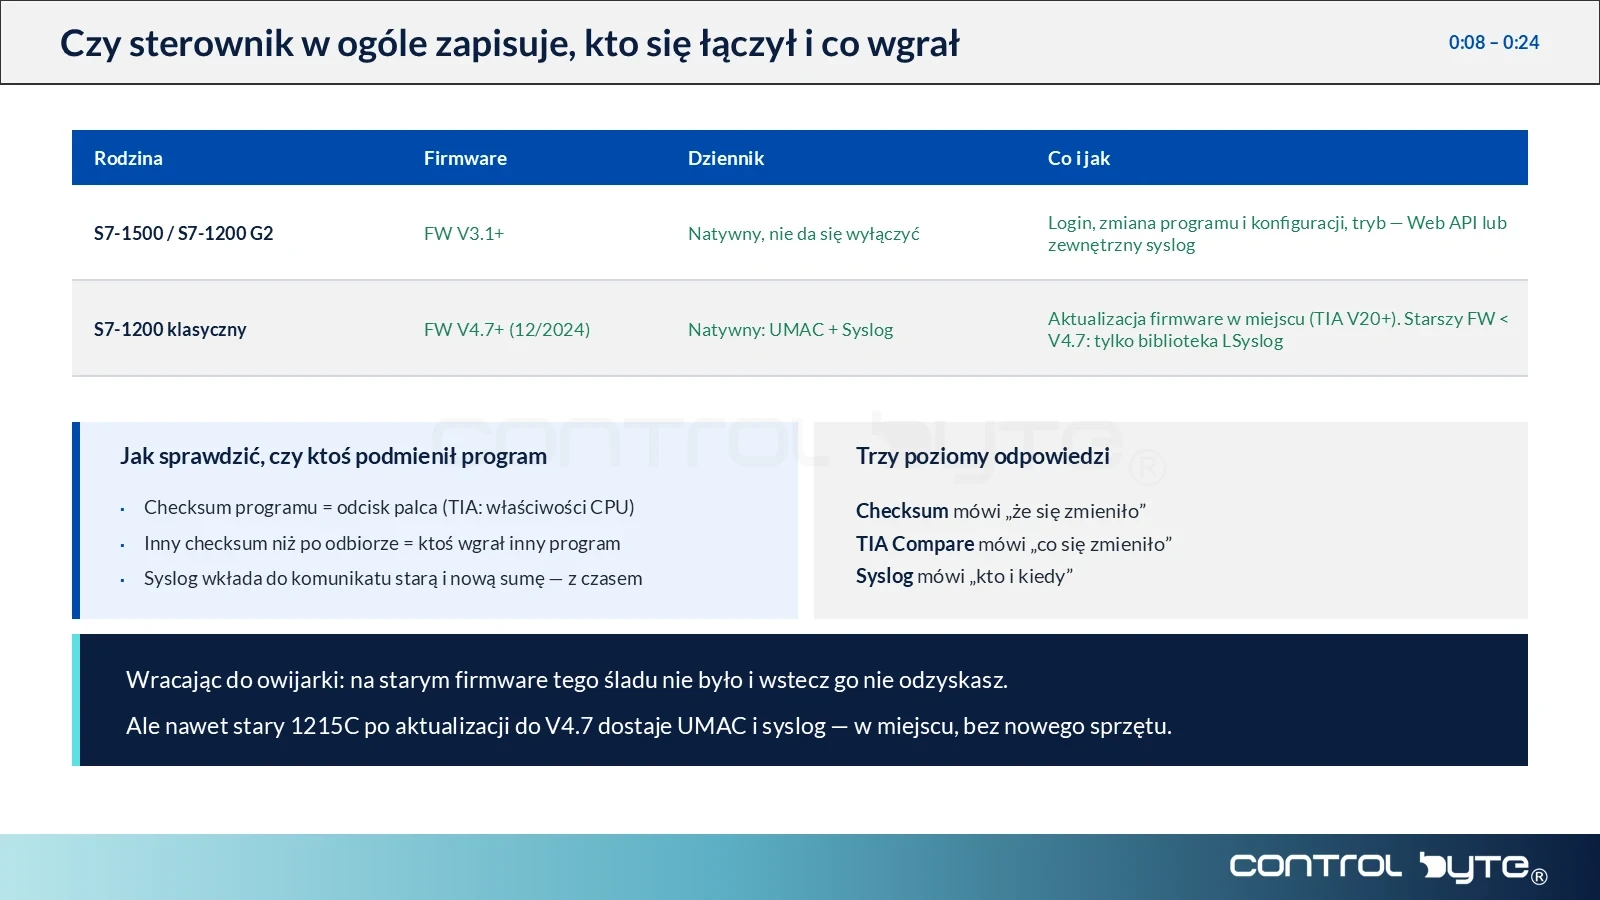
Task: Click the 'S7-1500 / S7-1200 G2' cell
Action: tap(183, 233)
